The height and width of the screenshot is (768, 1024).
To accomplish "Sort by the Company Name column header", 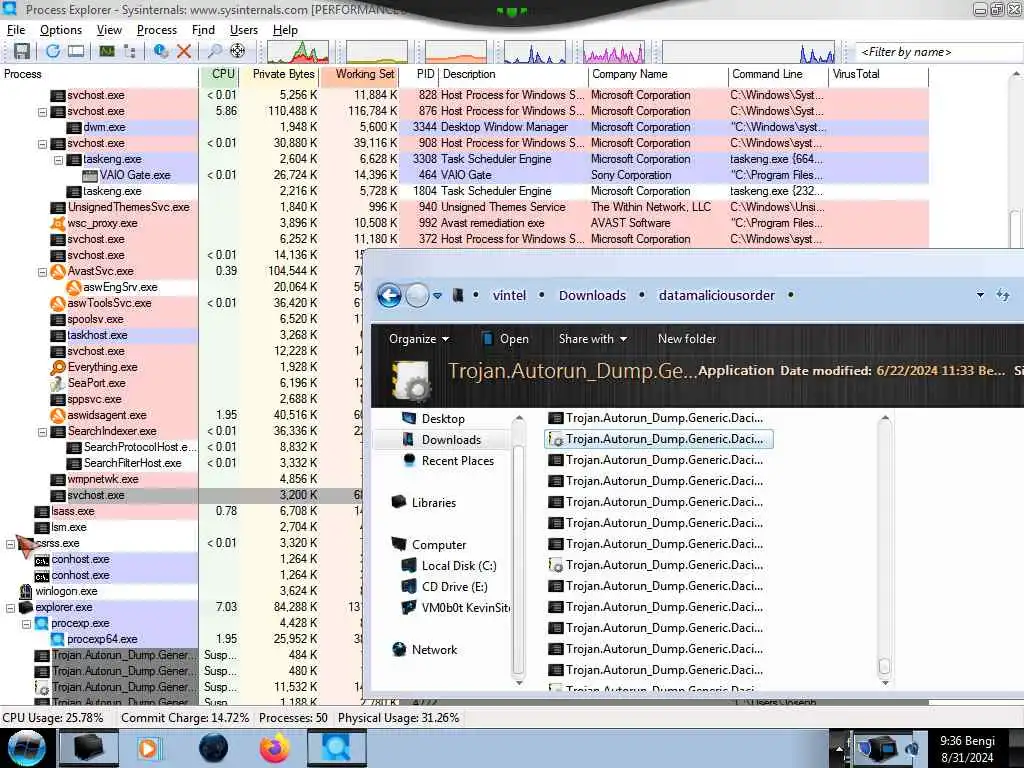I will coord(657,74).
